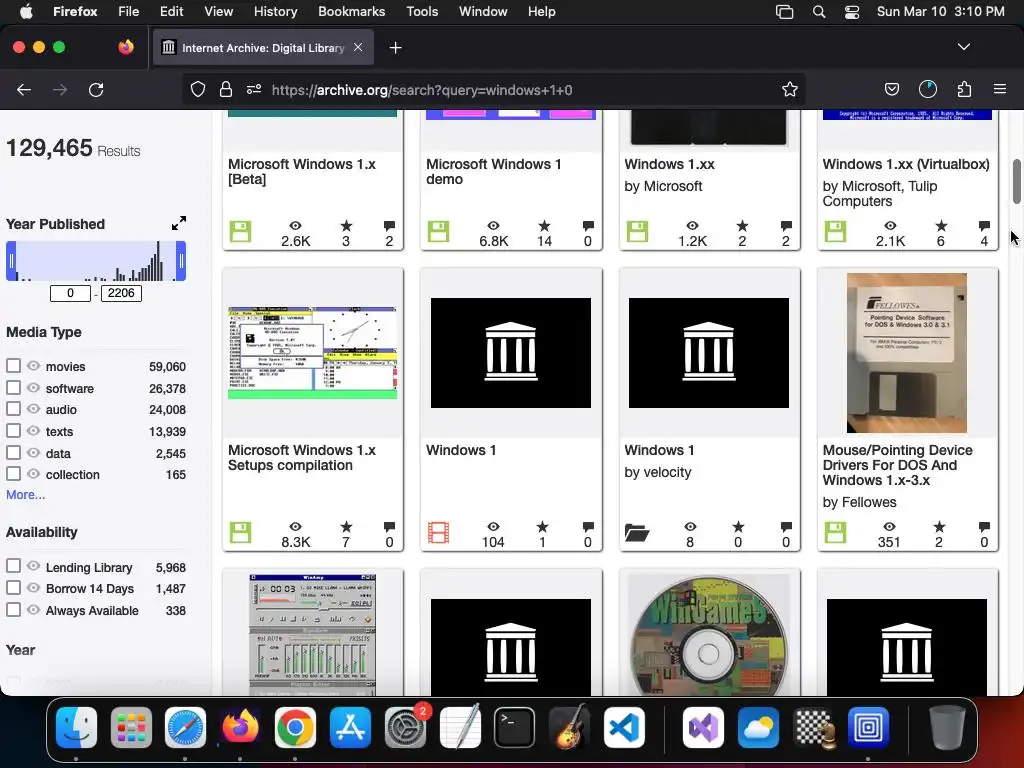Click software media icon on Windows 1.x Beta card

click(x=240, y=231)
